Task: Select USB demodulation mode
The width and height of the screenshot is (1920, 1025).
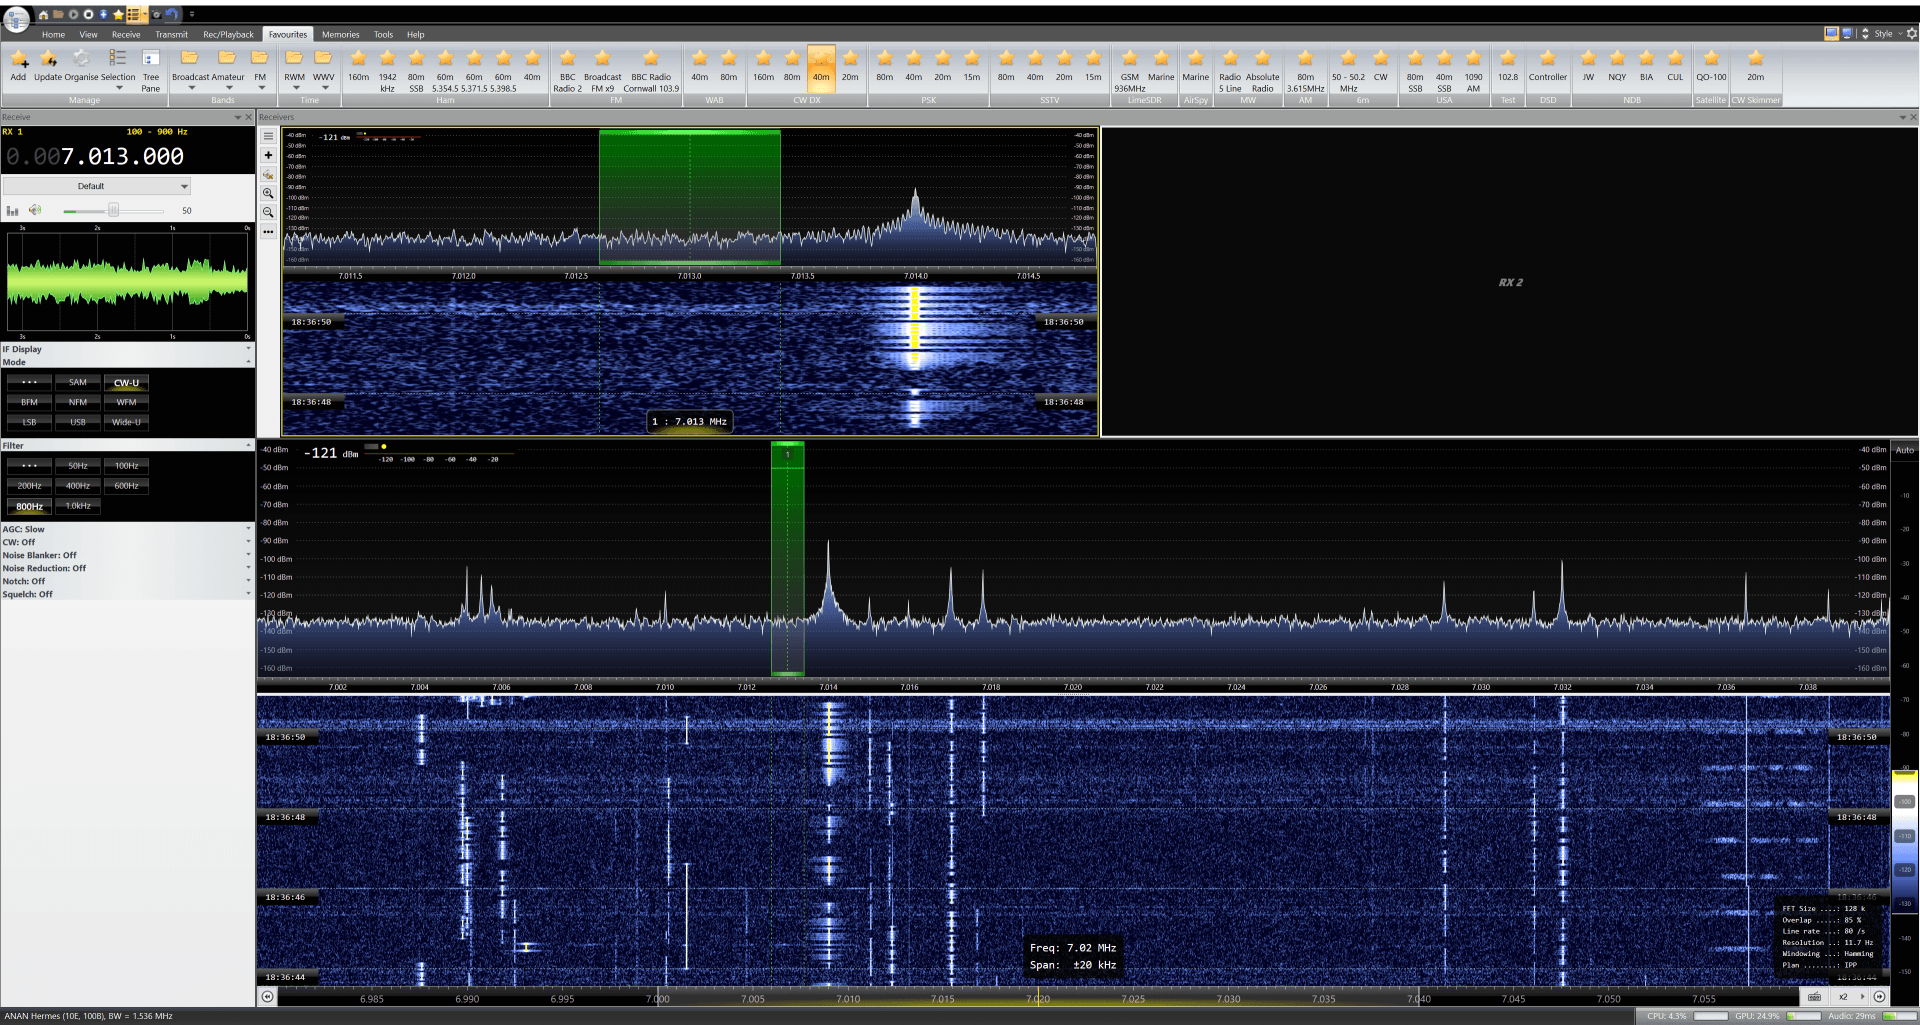Action: click(x=78, y=422)
